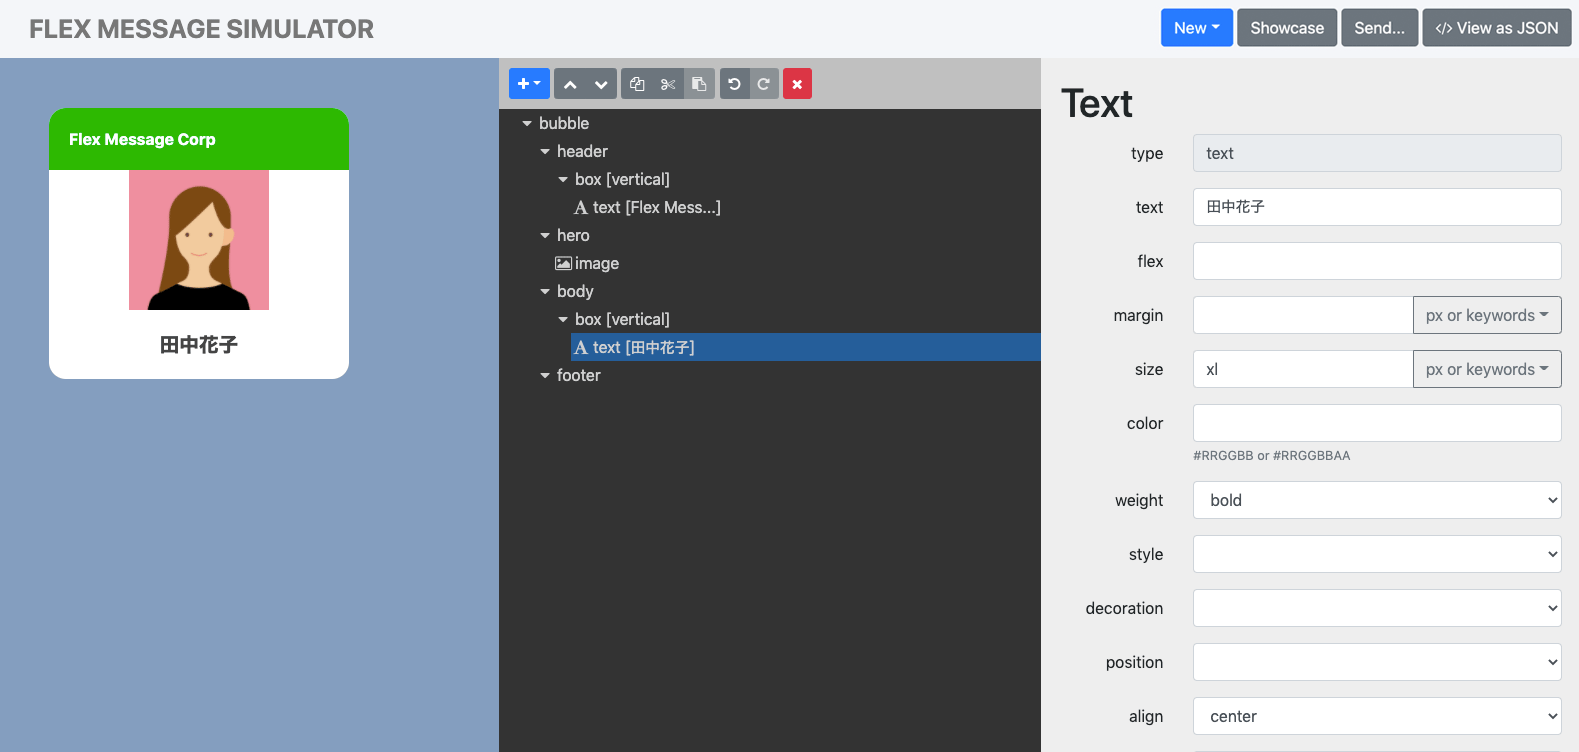This screenshot has width=1579, height=752.
Task: Delete element with red X button
Action: coord(797,84)
